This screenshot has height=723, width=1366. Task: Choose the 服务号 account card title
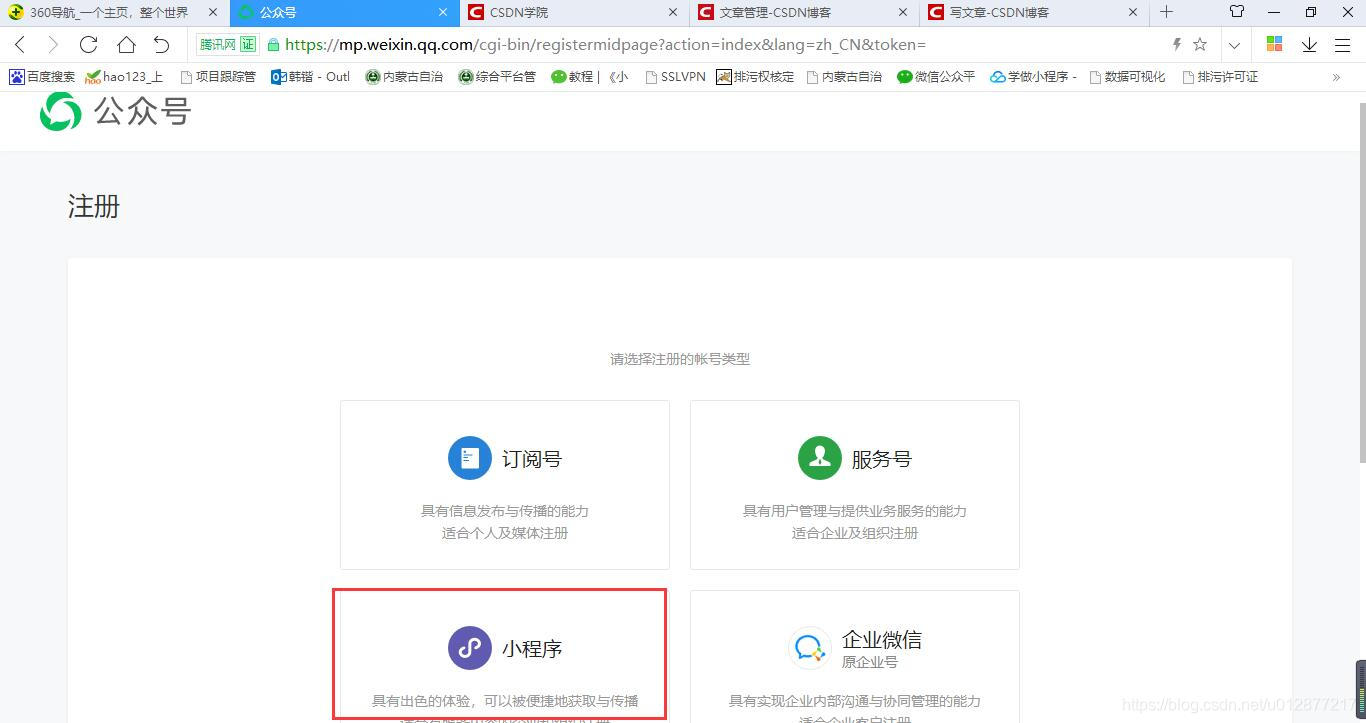pyautogui.click(x=882, y=459)
